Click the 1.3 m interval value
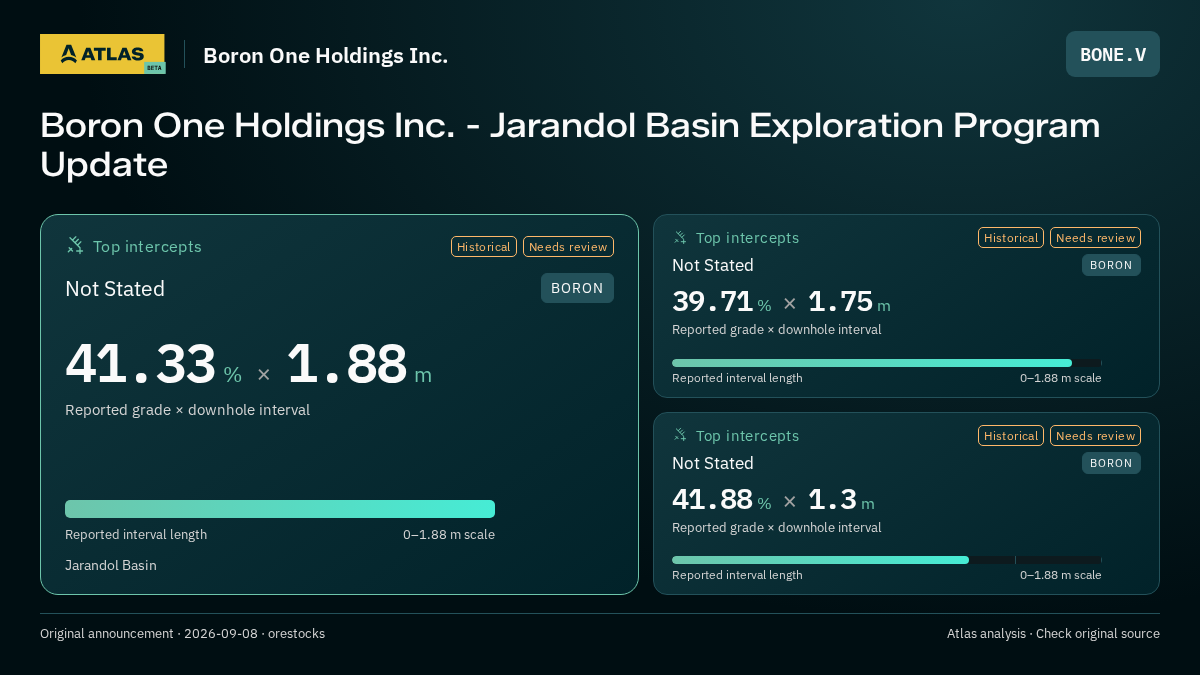 (841, 499)
